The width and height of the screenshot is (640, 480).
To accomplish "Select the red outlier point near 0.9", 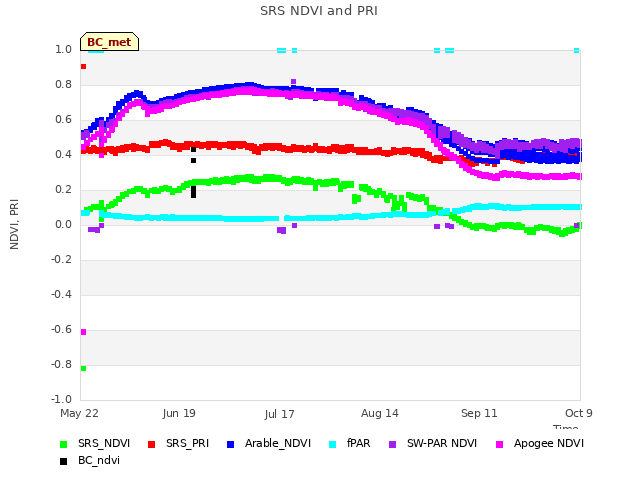I will [83, 67].
